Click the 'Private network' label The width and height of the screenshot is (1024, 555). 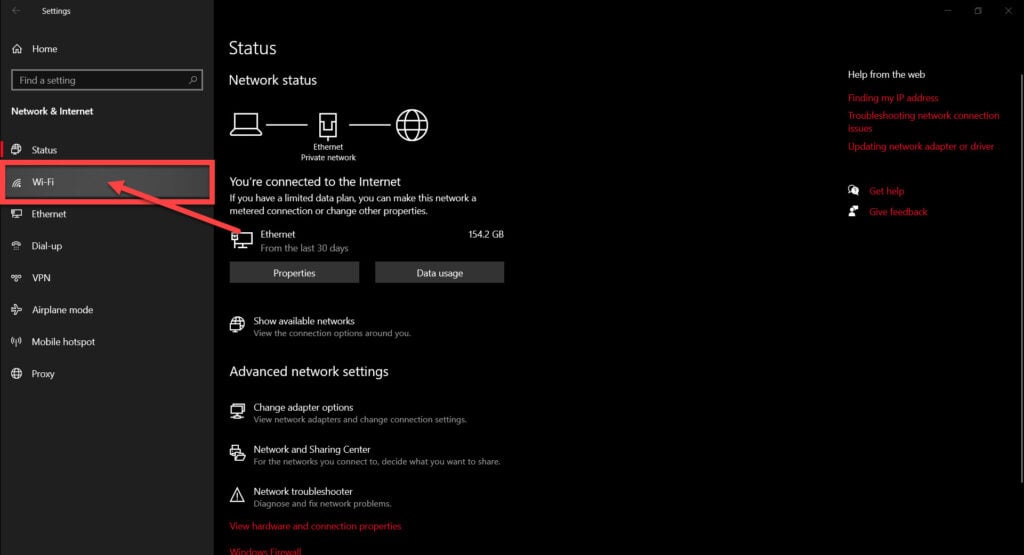[328, 157]
